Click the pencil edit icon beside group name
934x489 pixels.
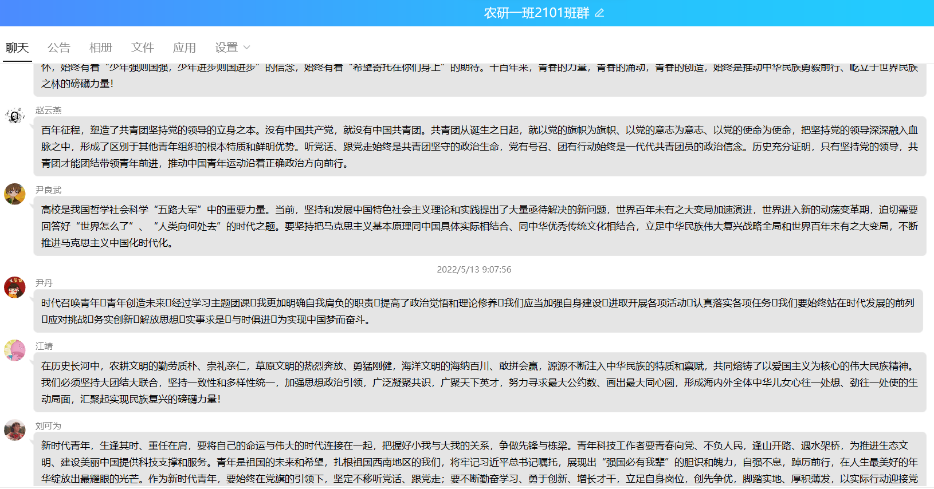[600, 13]
